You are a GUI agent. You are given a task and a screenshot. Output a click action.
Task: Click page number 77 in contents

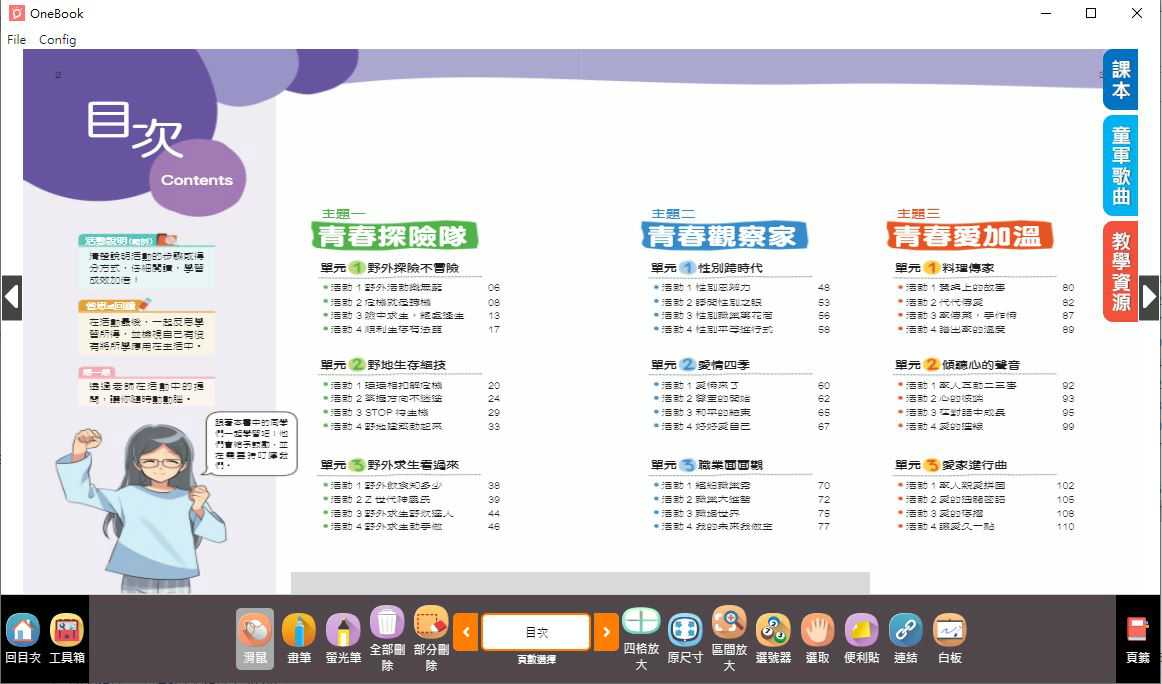point(823,526)
